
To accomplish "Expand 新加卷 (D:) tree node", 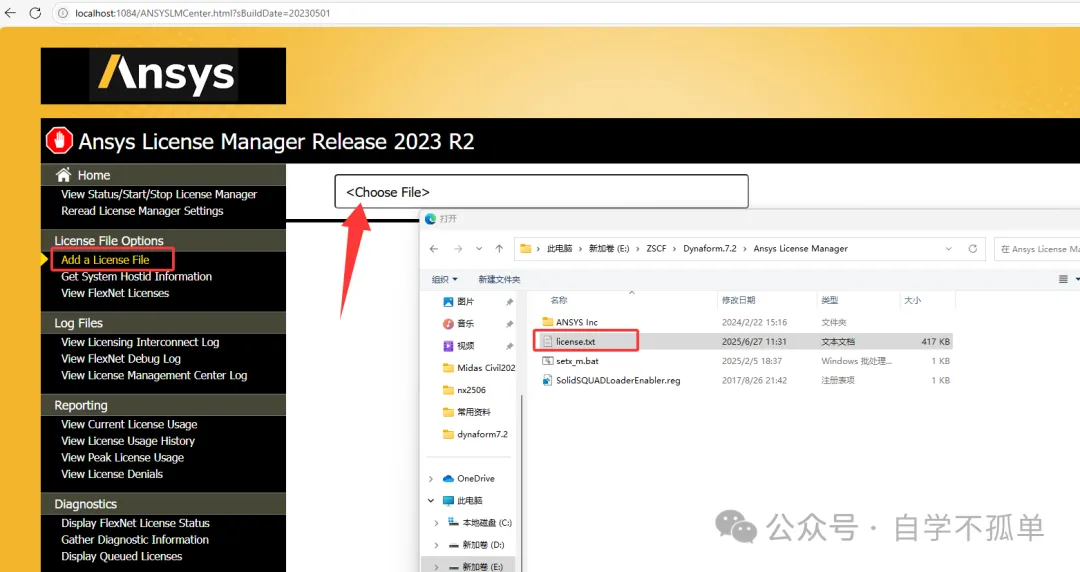I will point(437,545).
